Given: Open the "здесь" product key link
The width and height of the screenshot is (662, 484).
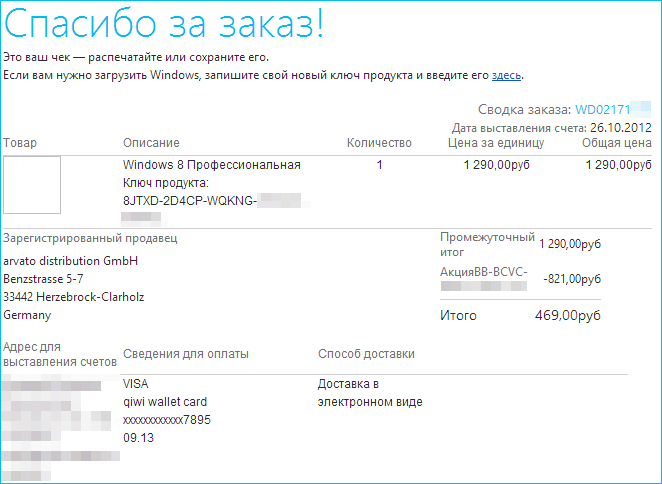Looking at the screenshot, I should 506,75.
